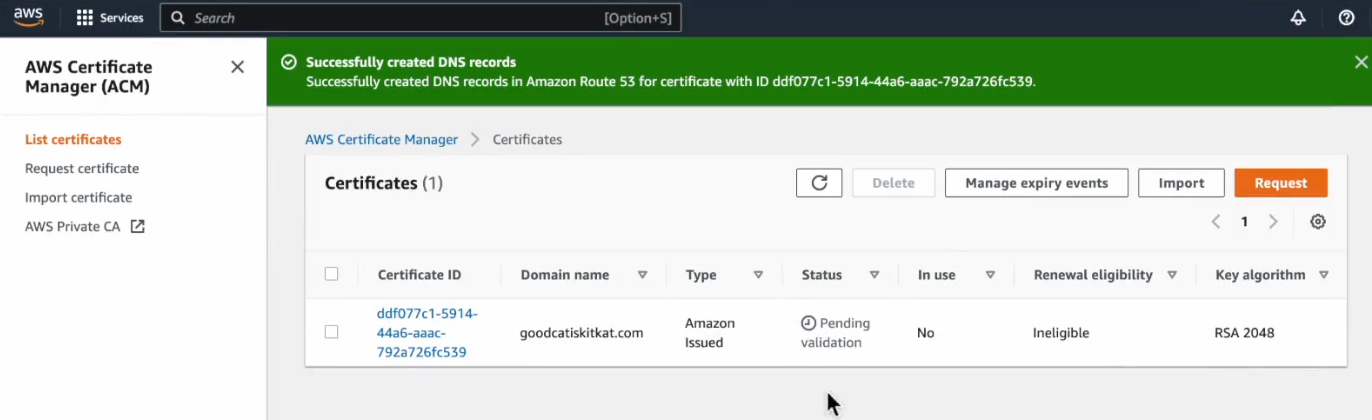Click the In use No cell
Image resolution: width=1372 pixels, height=420 pixels.
pos(925,333)
